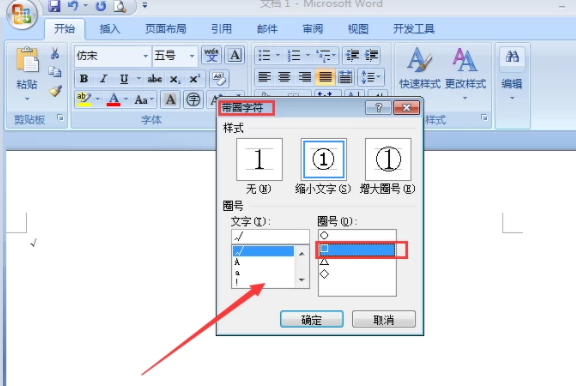Screen dimensions: 576x386
Task: Apply distributed alignment
Action: pyautogui.click(x=345, y=77)
